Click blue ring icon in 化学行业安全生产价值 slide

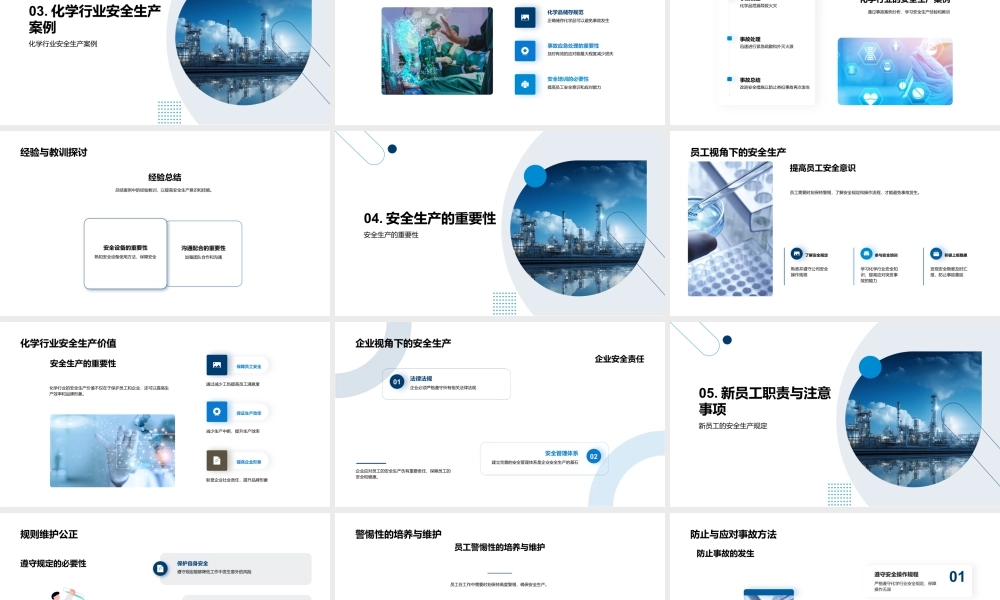[x=217, y=412]
